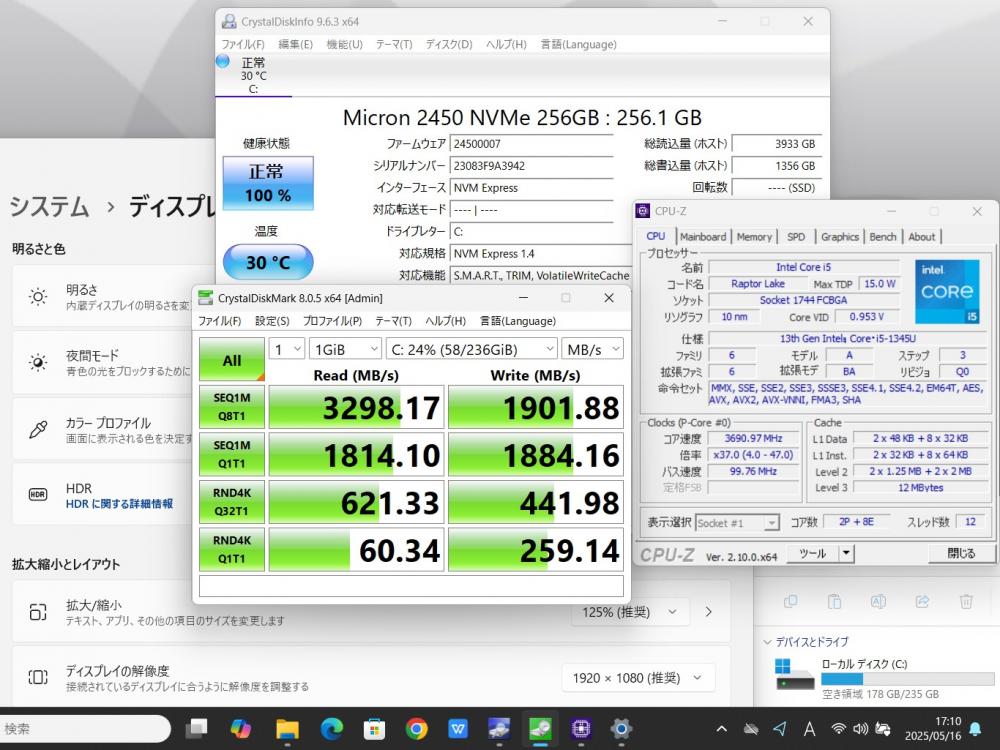The width and height of the screenshot is (1000, 750).
Task: Open CrystalDiskMark プロファイル(P) menu
Action: [332, 321]
